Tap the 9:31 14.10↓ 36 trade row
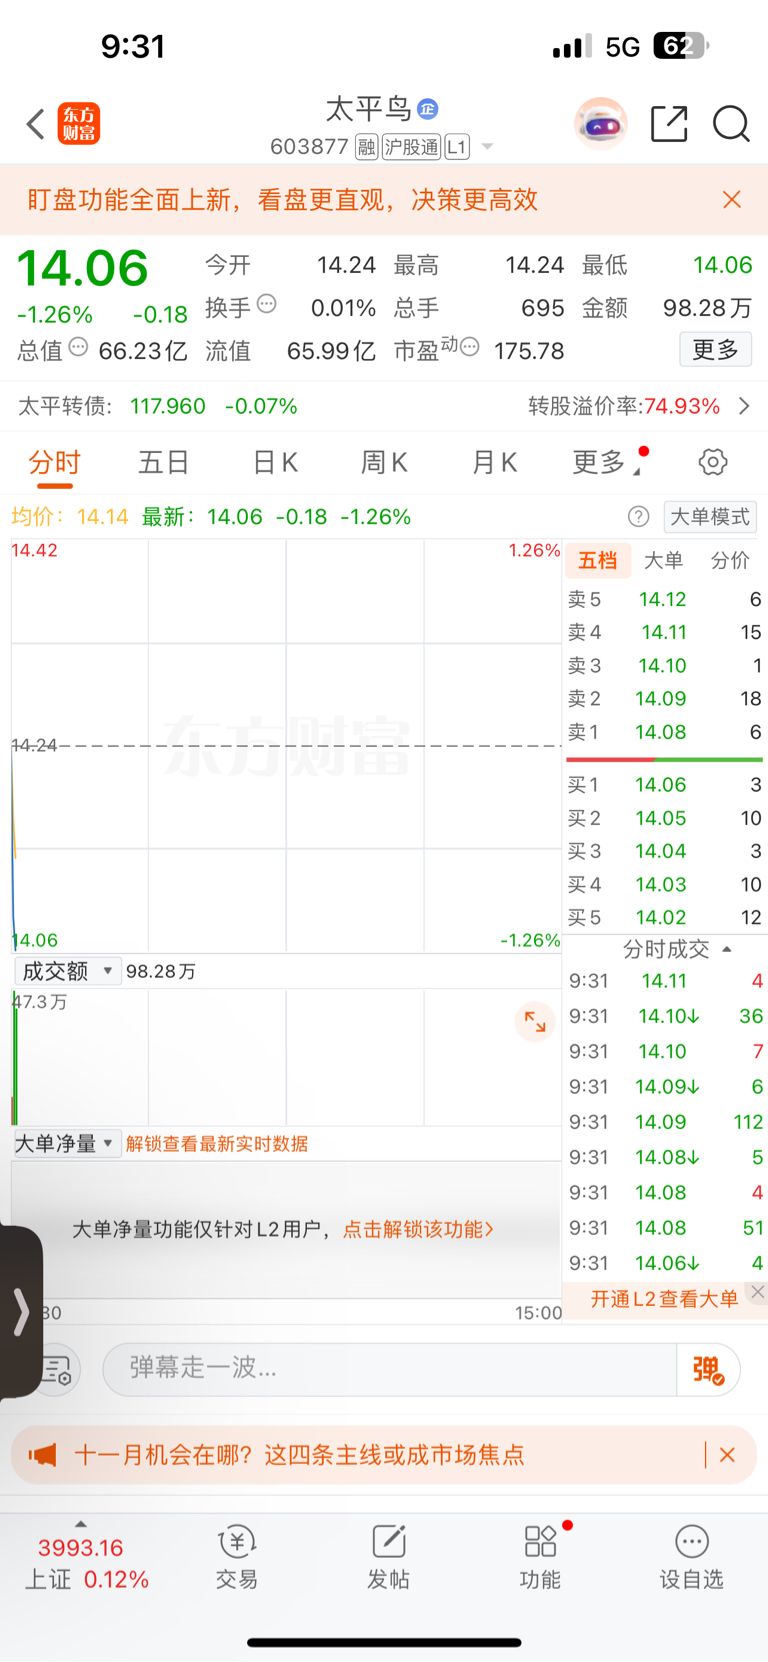The width and height of the screenshot is (768, 1662). point(665,1016)
